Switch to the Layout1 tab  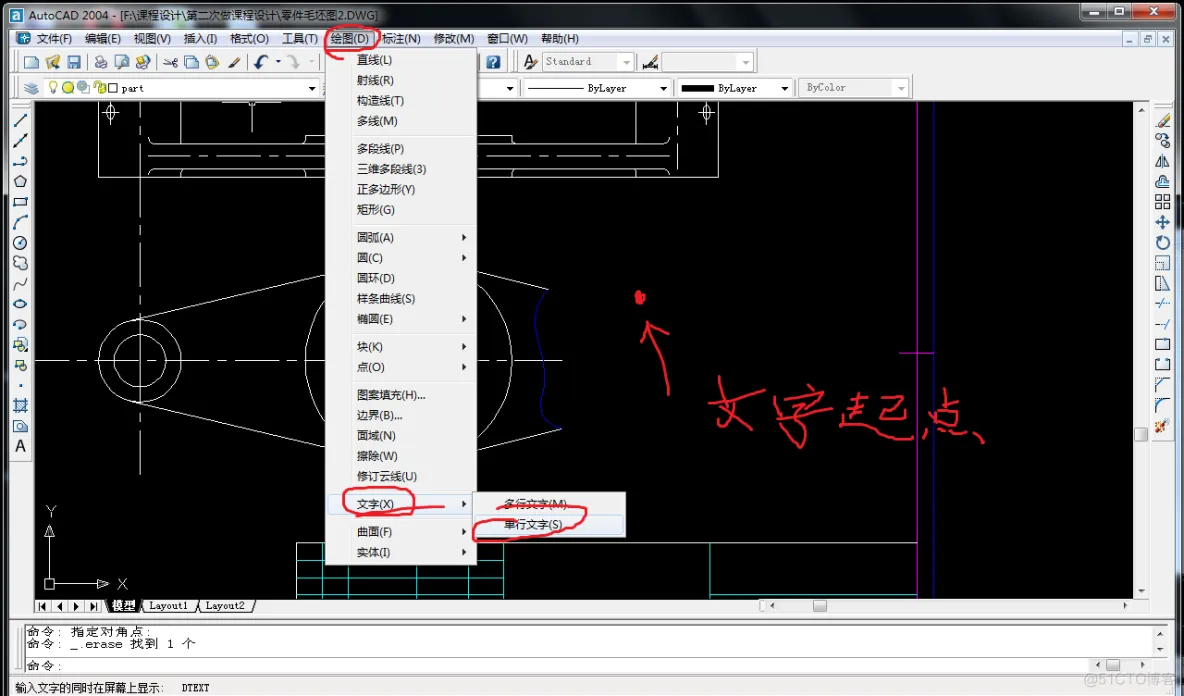pos(168,605)
